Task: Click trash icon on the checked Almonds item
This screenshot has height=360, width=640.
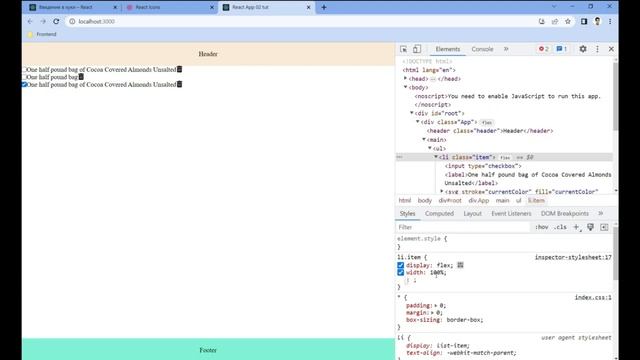Action: tap(179, 84)
